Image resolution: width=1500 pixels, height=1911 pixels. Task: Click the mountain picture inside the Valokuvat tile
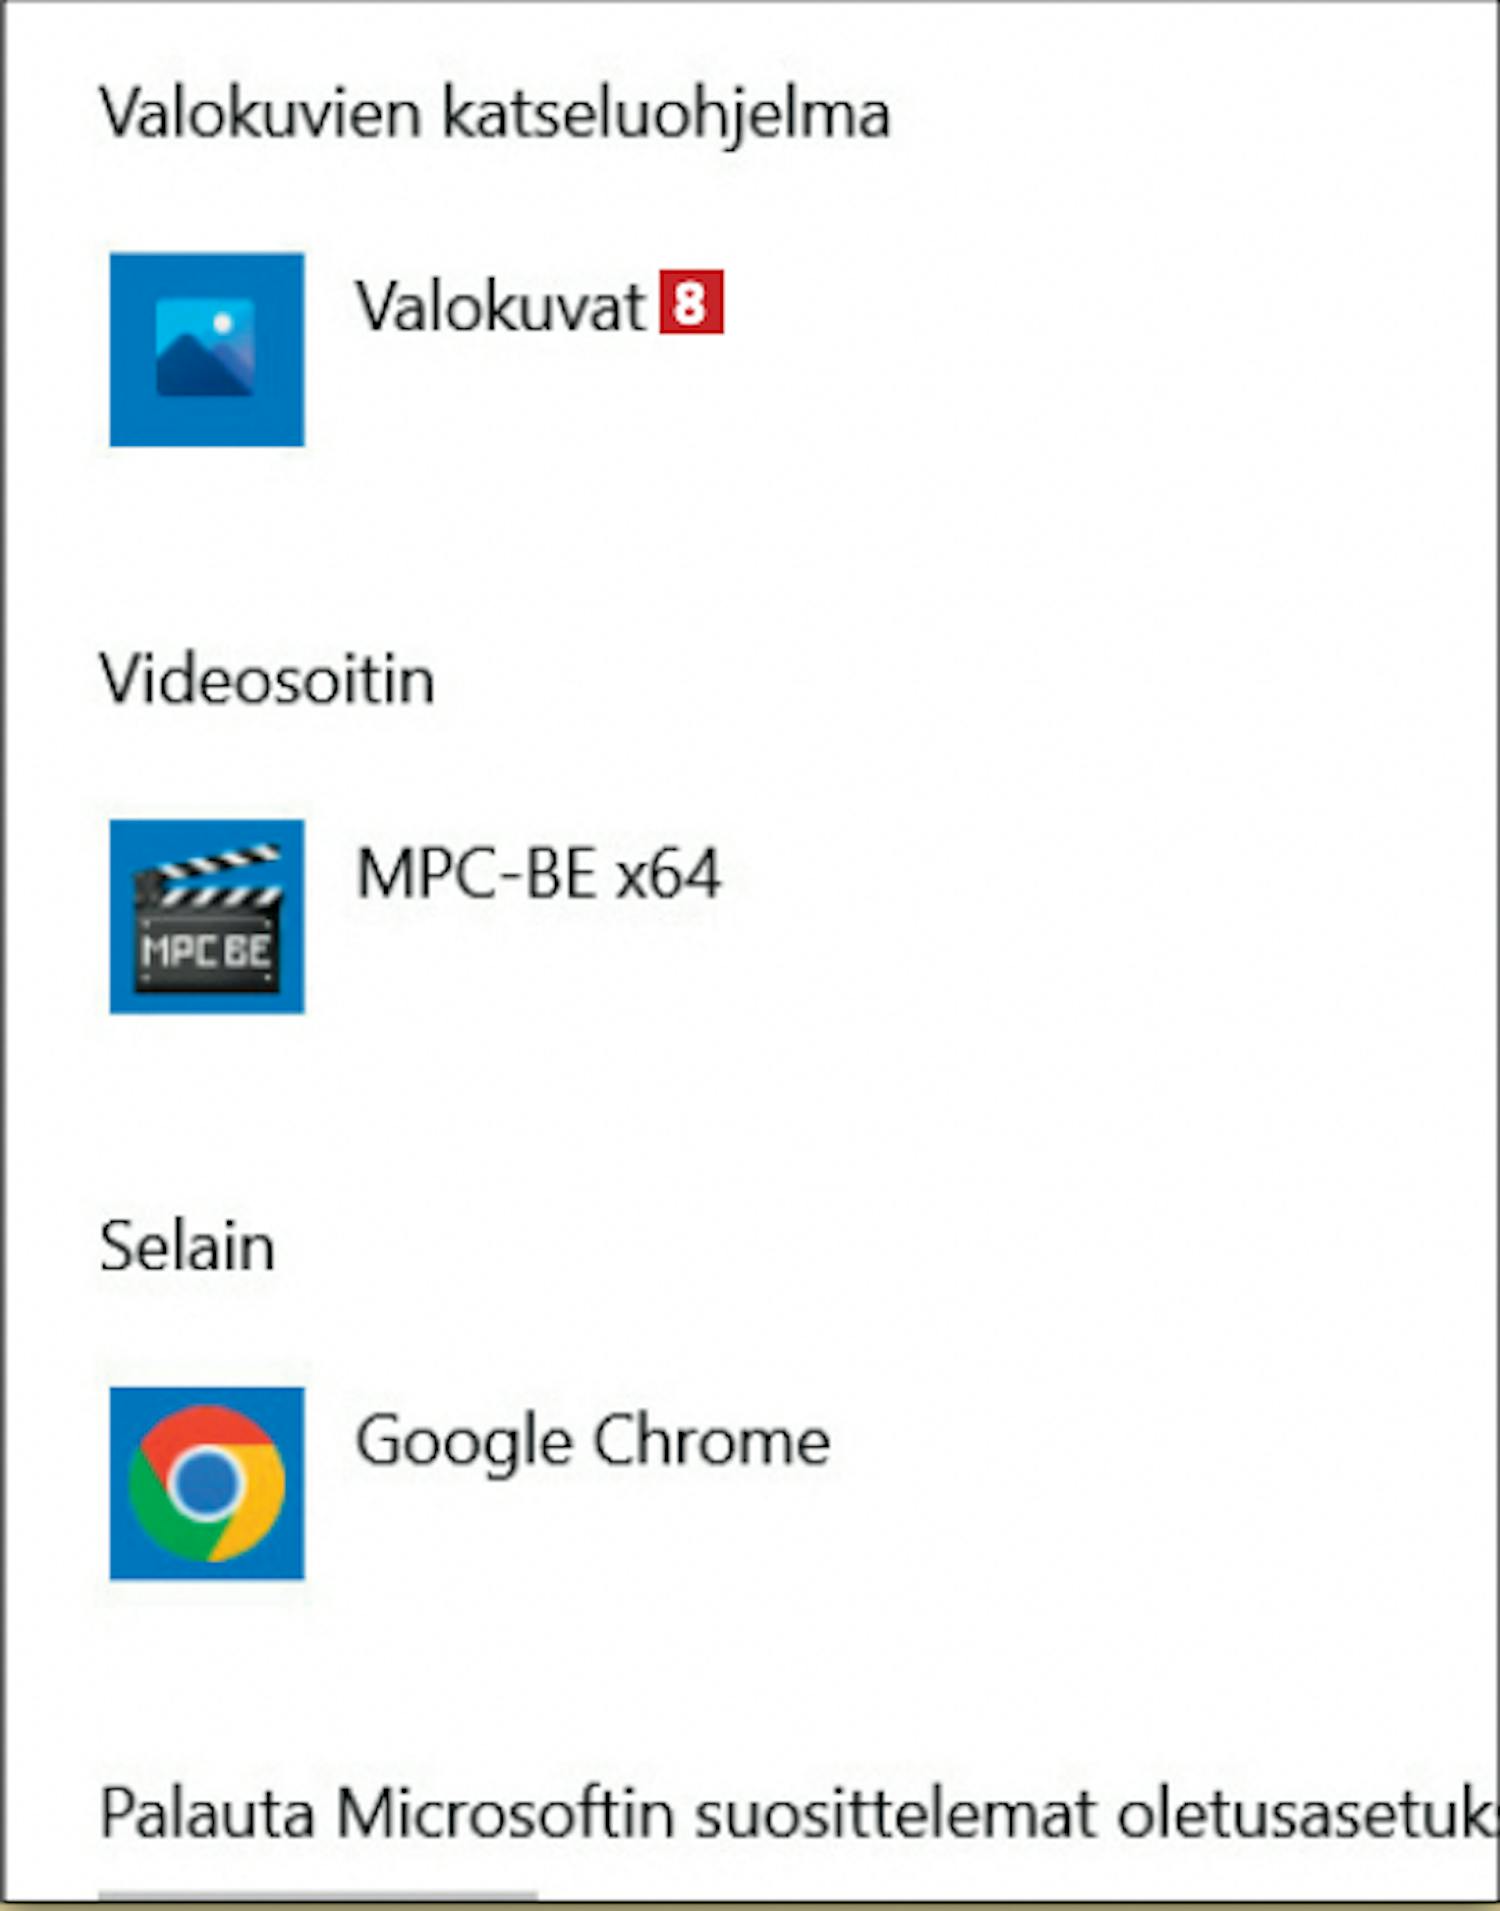click(x=205, y=349)
